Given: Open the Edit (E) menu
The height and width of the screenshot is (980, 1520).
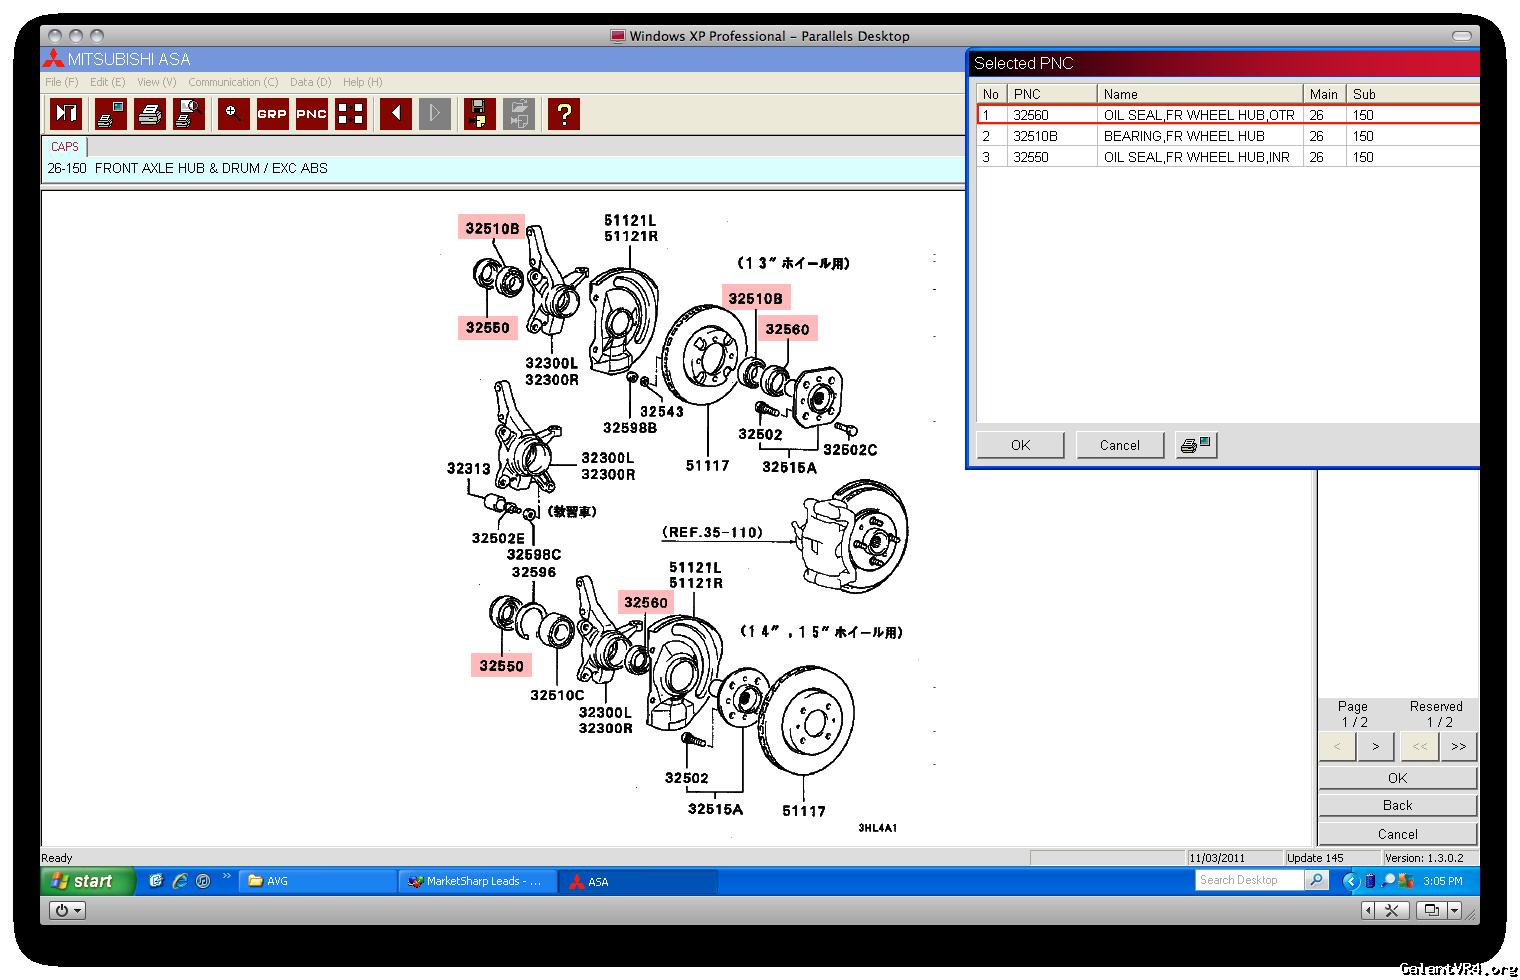Looking at the screenshot, I should coord(107,82).
